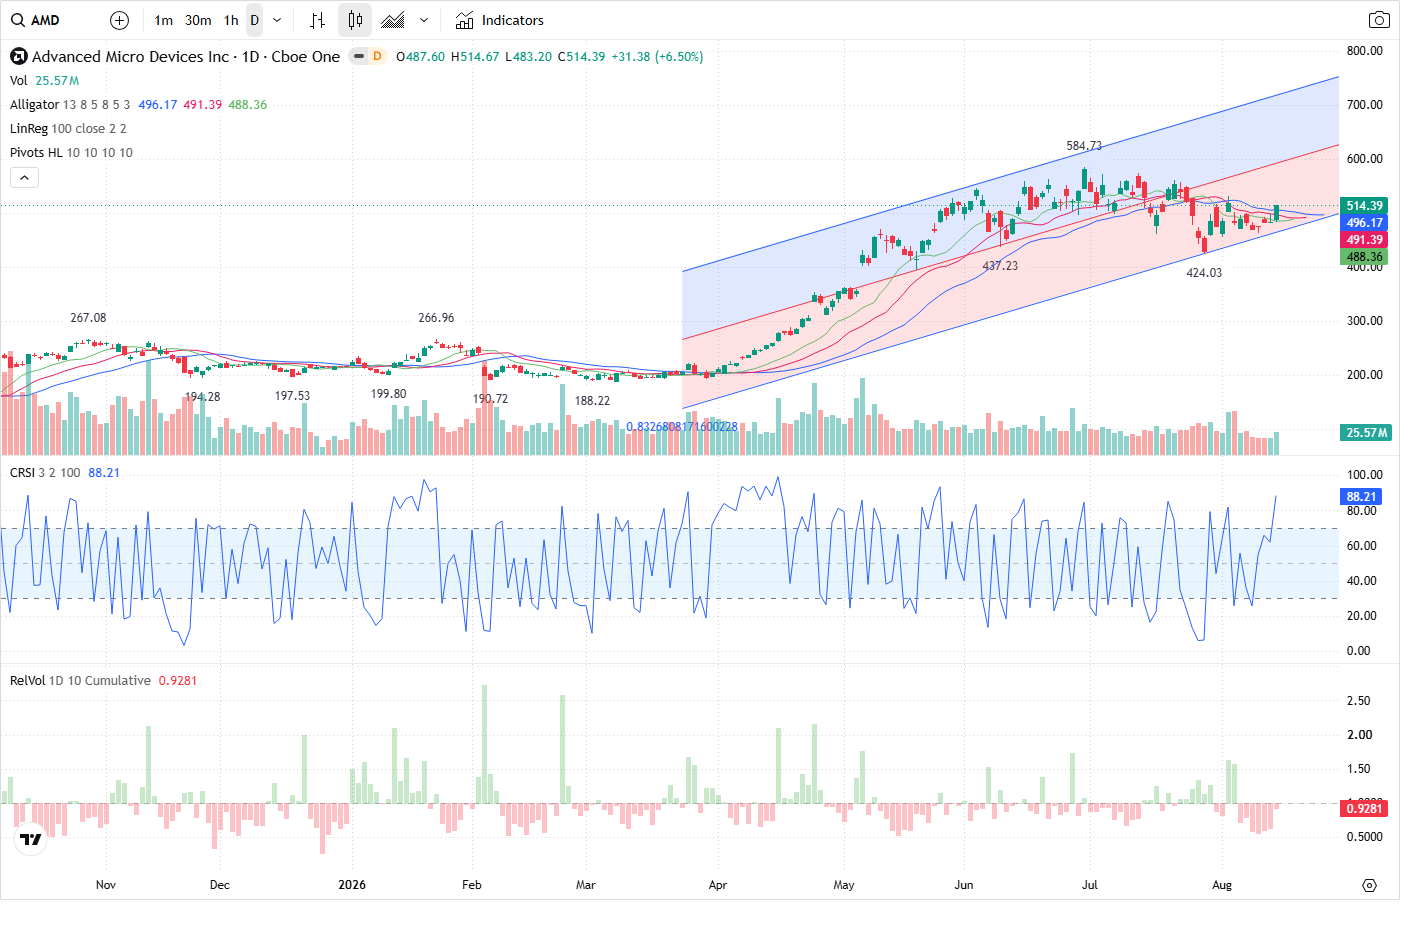Image resolution: width=1420 pixels, height=950 pixels.
Task: Click the '800.00' level on the price axis
Action: [1365, 51]
